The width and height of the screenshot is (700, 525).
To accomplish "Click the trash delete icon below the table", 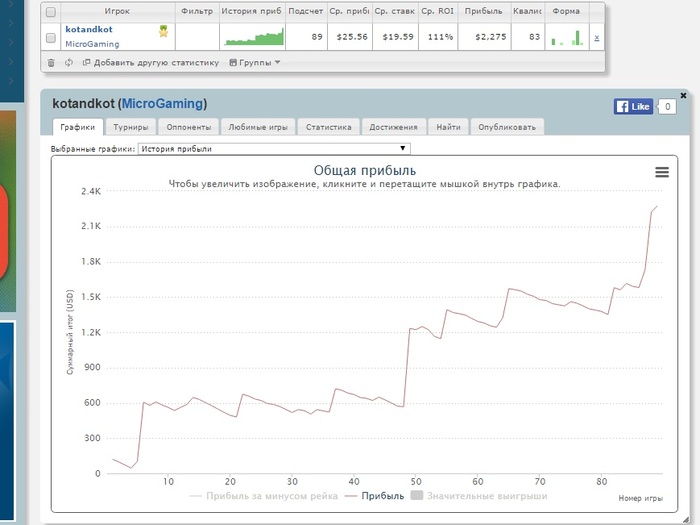I will 51,63.
